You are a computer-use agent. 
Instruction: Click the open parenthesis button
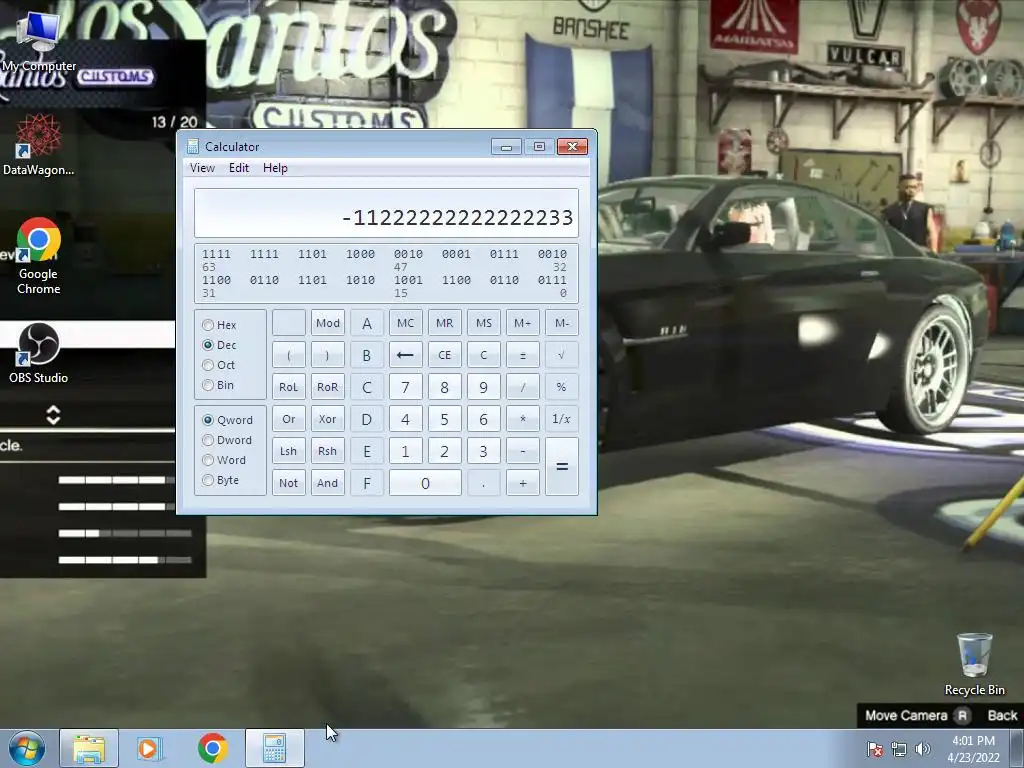click(289, 355)
